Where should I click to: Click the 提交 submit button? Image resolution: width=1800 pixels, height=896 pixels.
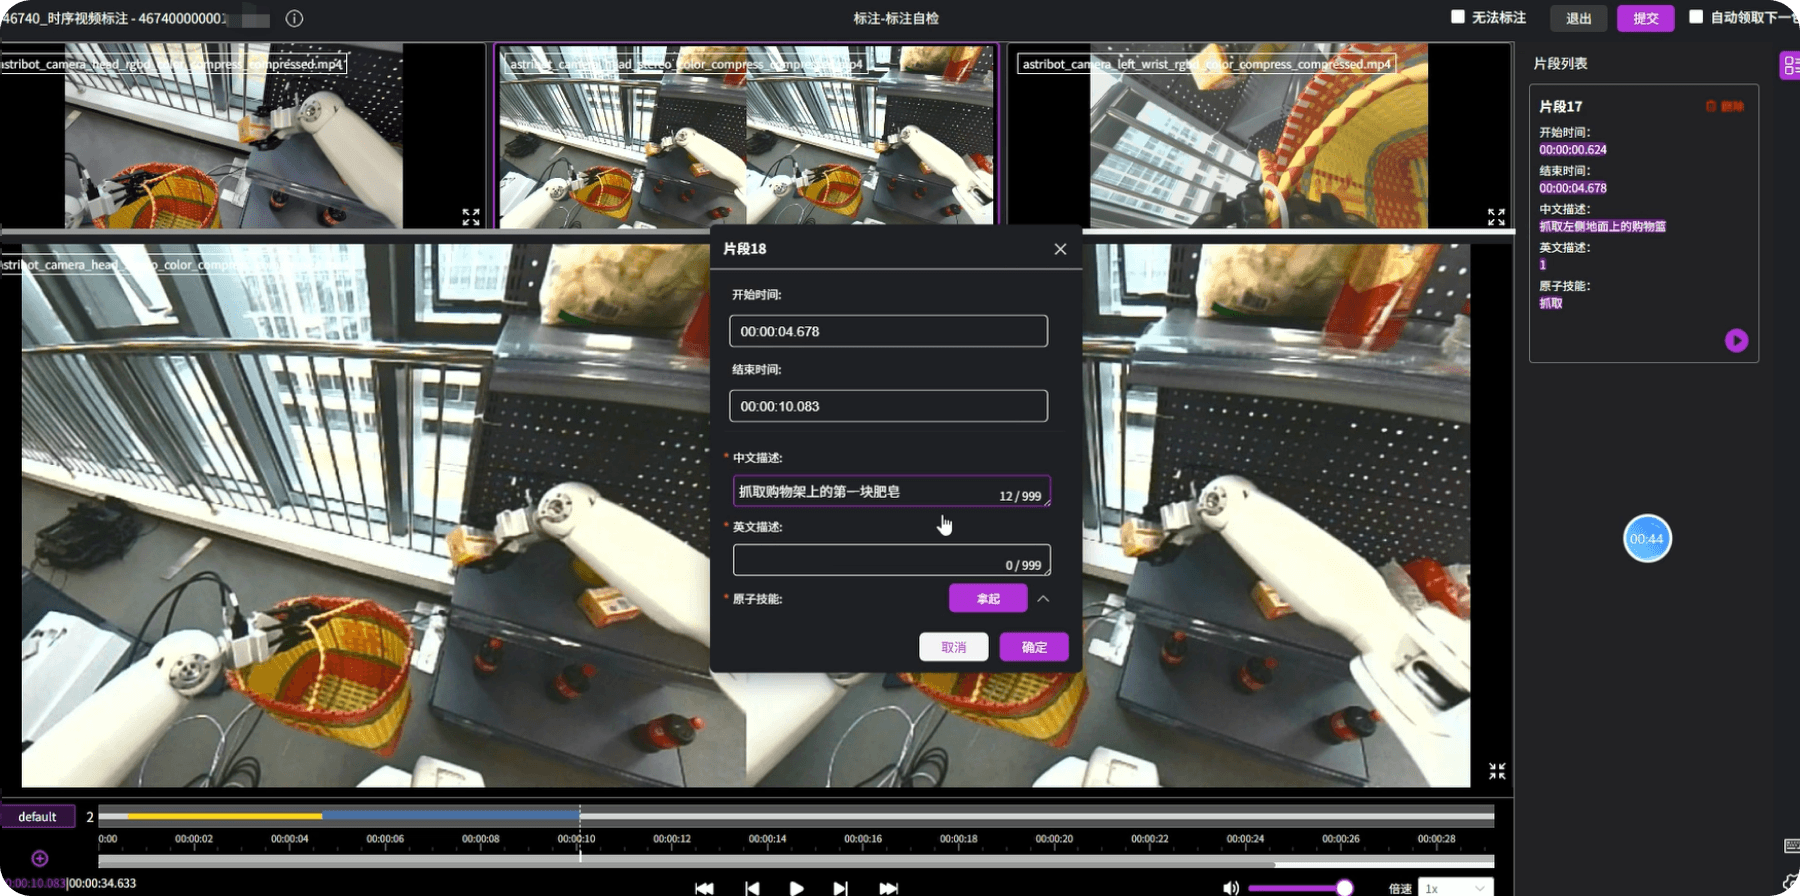pyautogui.click(x=1645, y=18)
